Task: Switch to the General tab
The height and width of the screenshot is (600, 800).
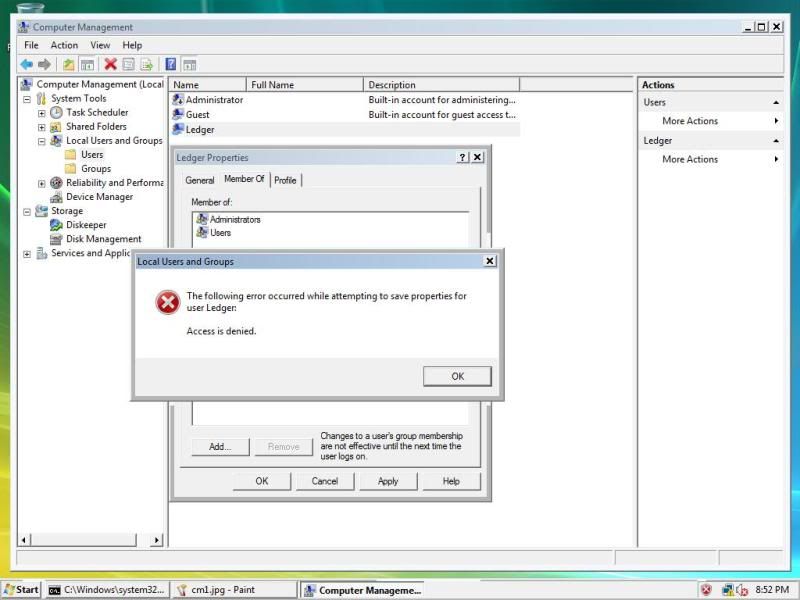Action: [199, 180]
